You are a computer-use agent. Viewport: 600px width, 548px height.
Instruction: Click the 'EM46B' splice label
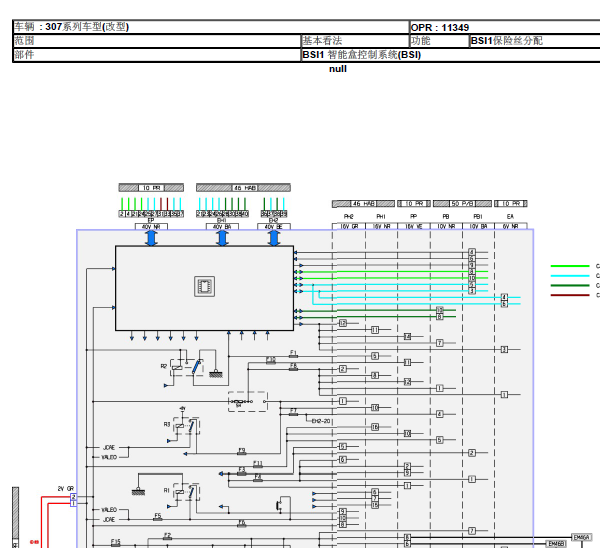(556, 544)
